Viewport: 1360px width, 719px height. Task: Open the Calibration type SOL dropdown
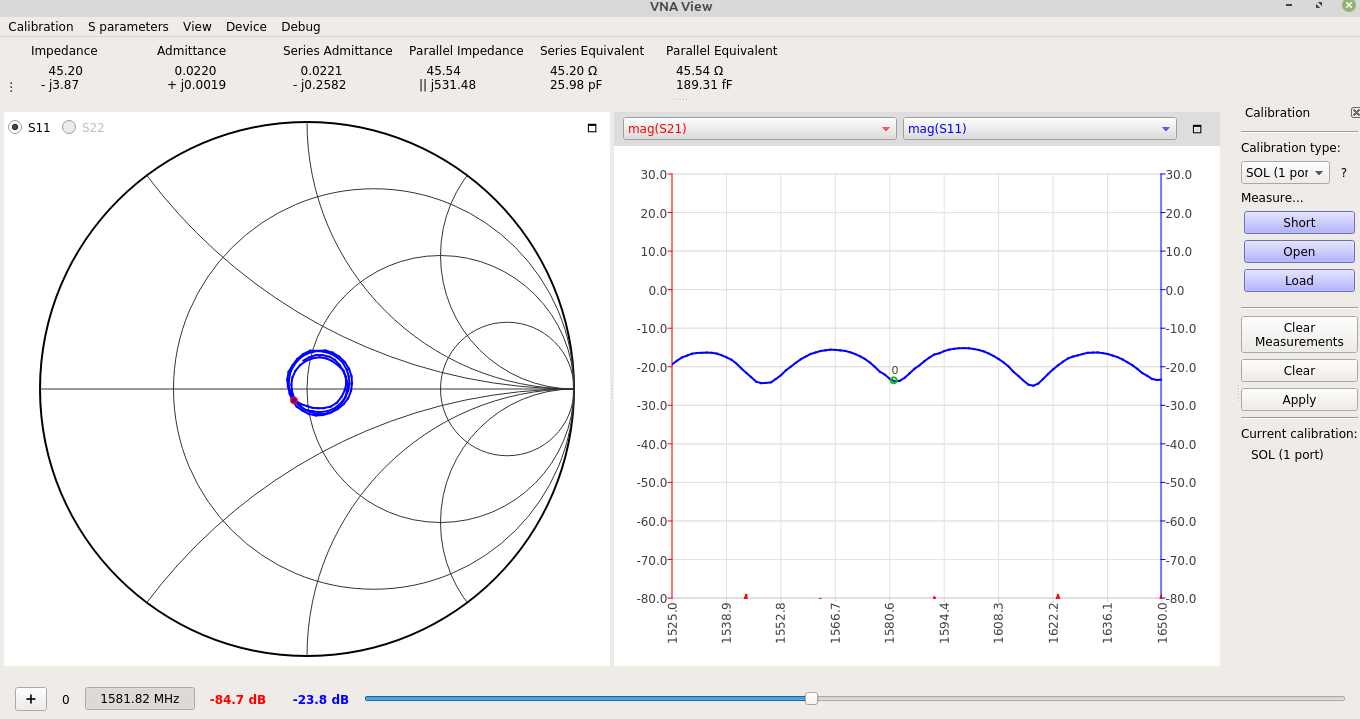tap(1285, 173)
